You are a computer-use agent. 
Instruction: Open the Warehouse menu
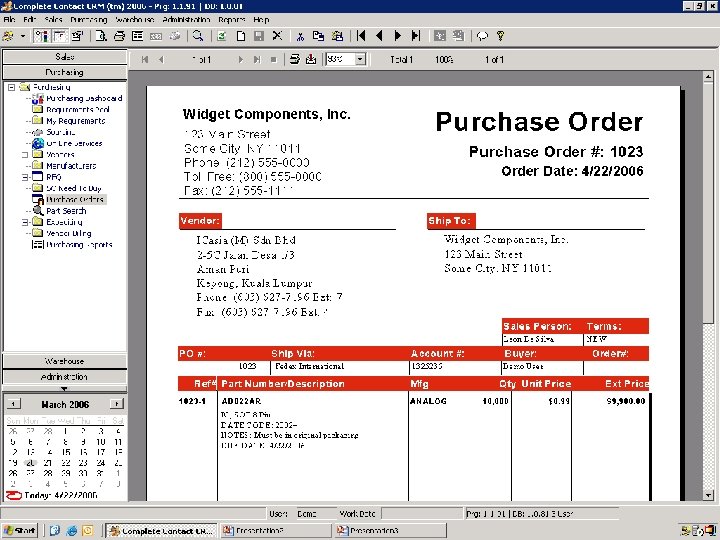pos(135,20)
